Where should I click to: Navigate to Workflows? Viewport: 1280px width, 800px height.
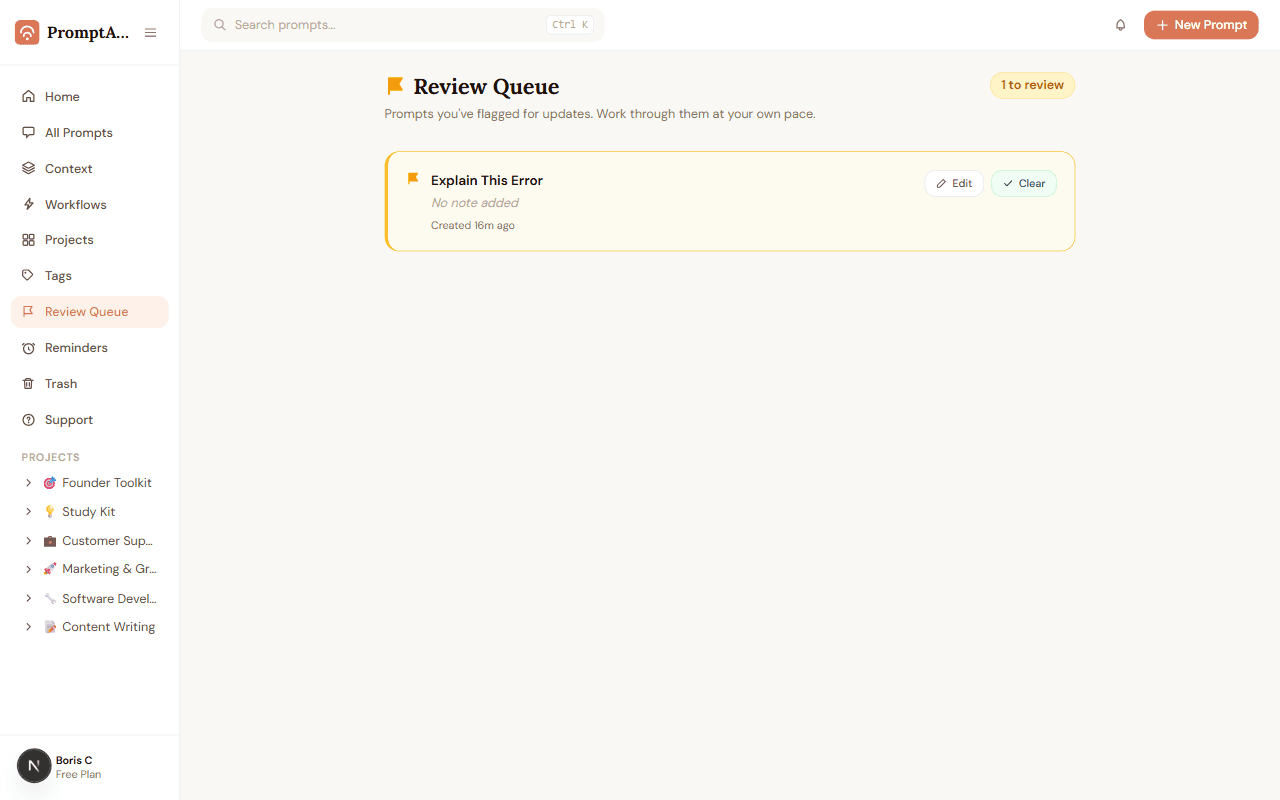pos(90,205)
